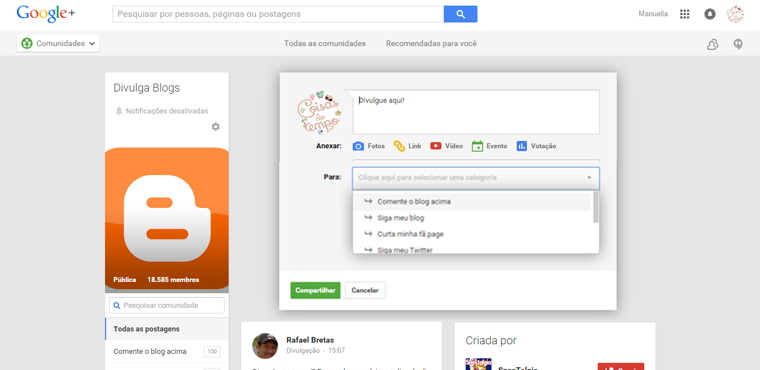Open the profile avatar in header

pos(735,14)
